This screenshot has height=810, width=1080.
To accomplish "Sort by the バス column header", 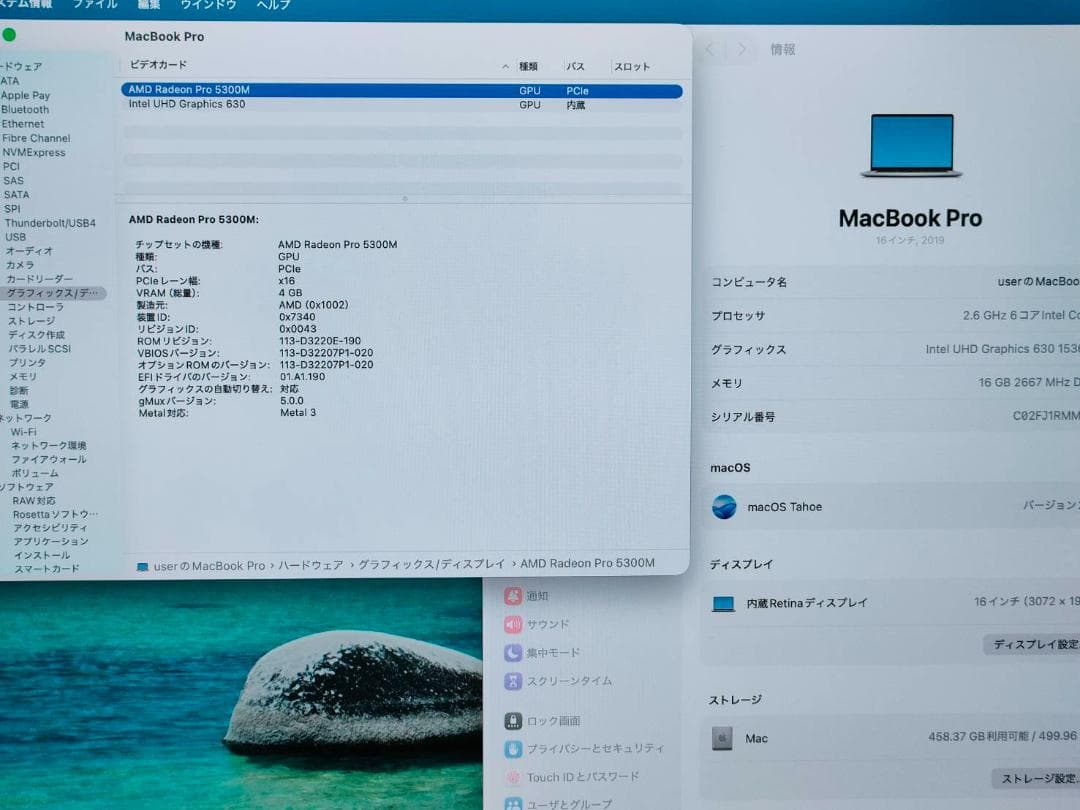I will point(576,66).
